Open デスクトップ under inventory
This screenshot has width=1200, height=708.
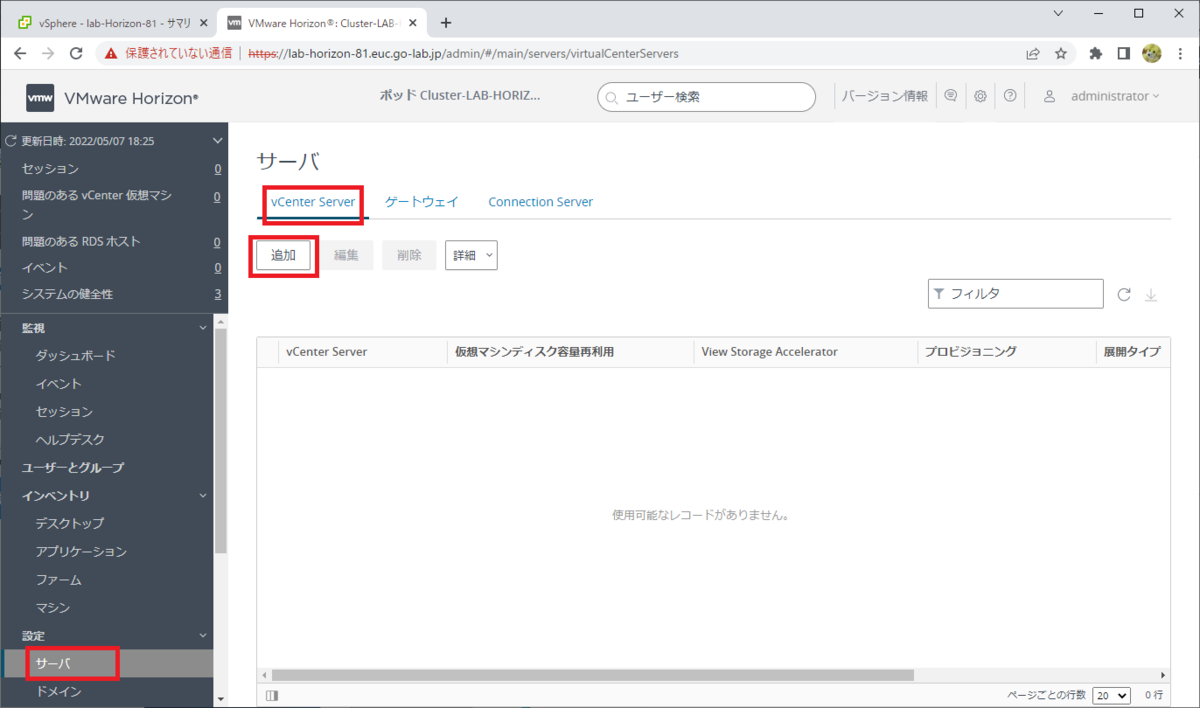70,523
